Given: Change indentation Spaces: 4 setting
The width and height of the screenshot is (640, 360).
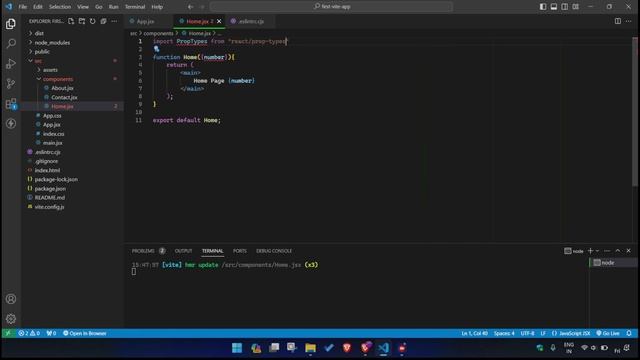Looking at the screenshot, I should coord(504,333).
